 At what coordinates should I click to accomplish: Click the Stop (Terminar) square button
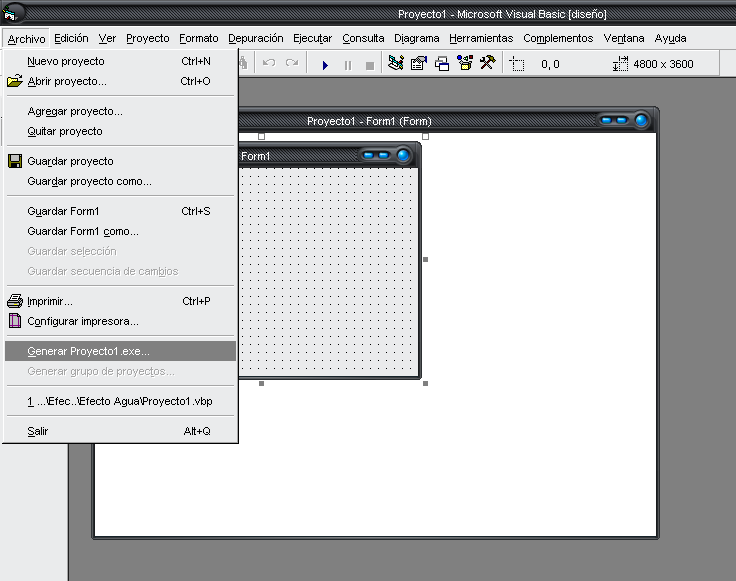point(370,66)
